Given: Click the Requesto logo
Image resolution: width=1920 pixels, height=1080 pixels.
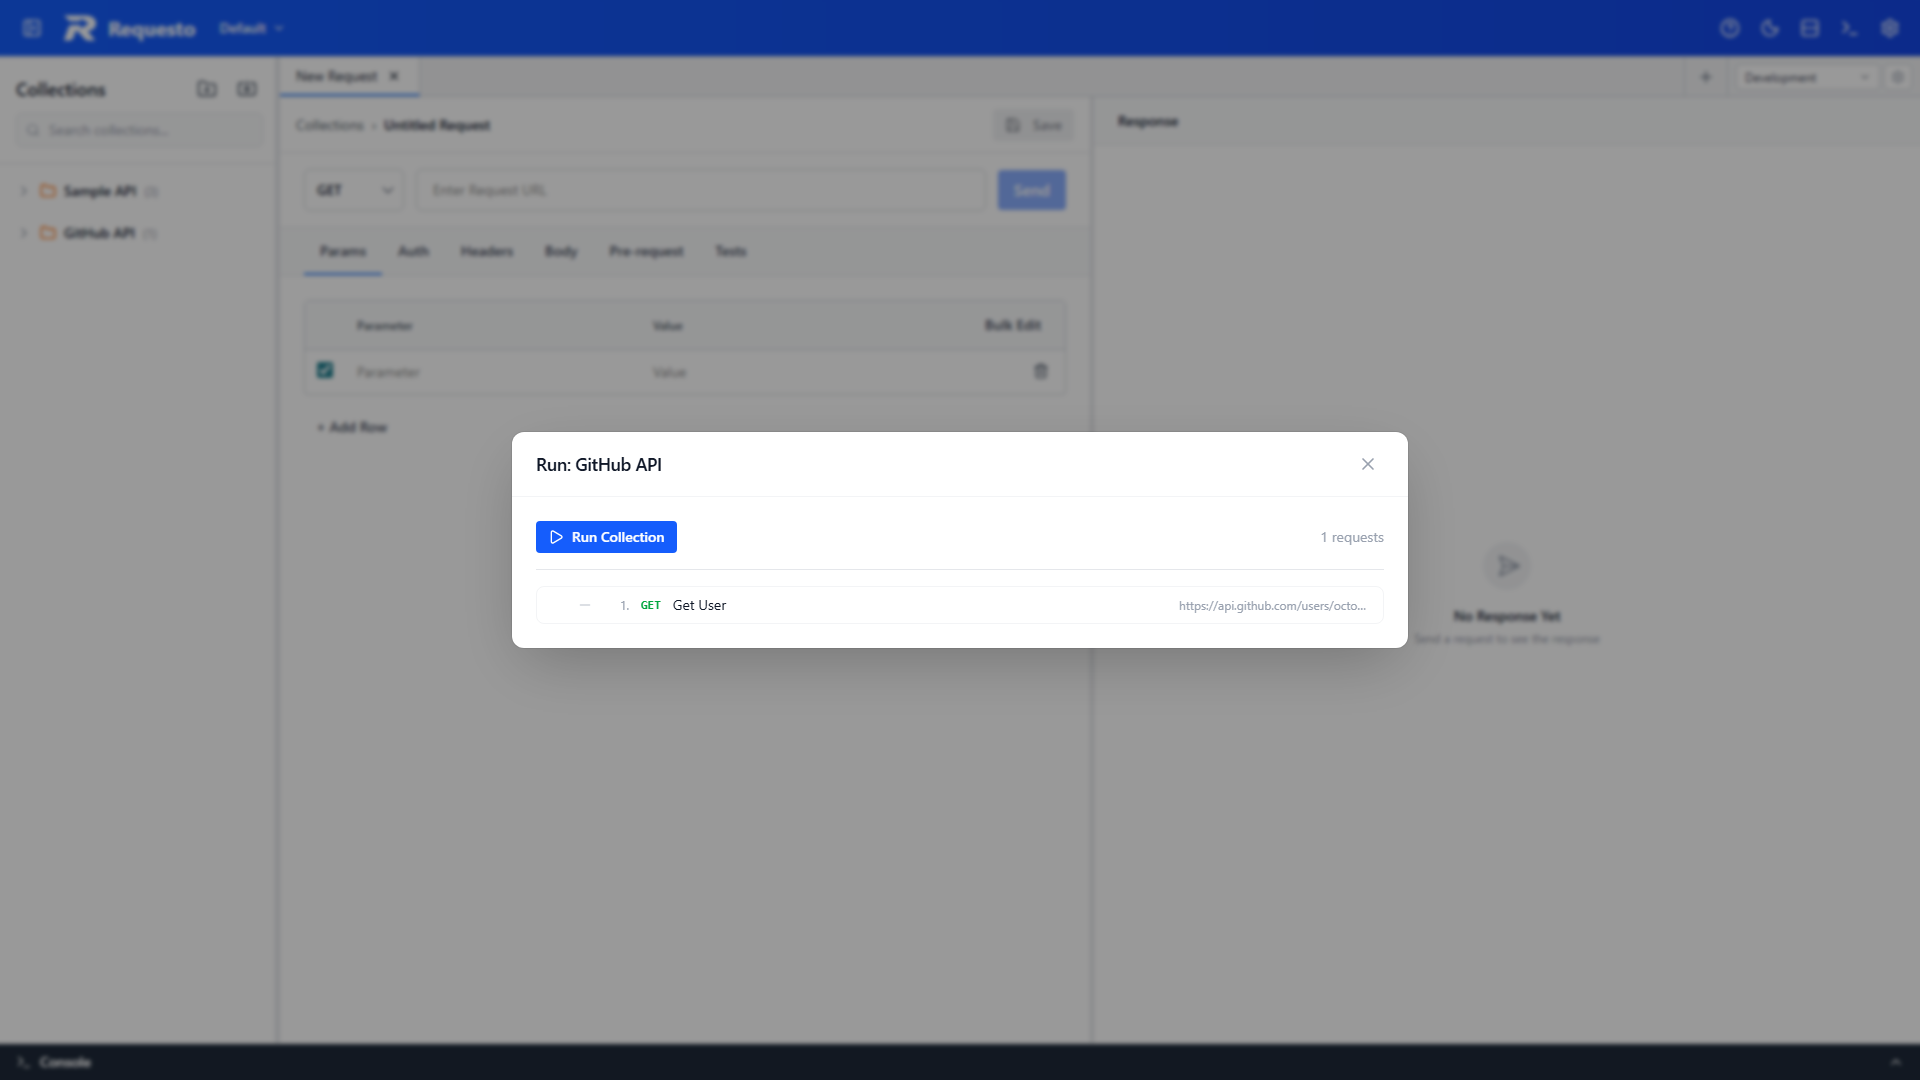Looking at the screenshot, I should tap(130, 28).
